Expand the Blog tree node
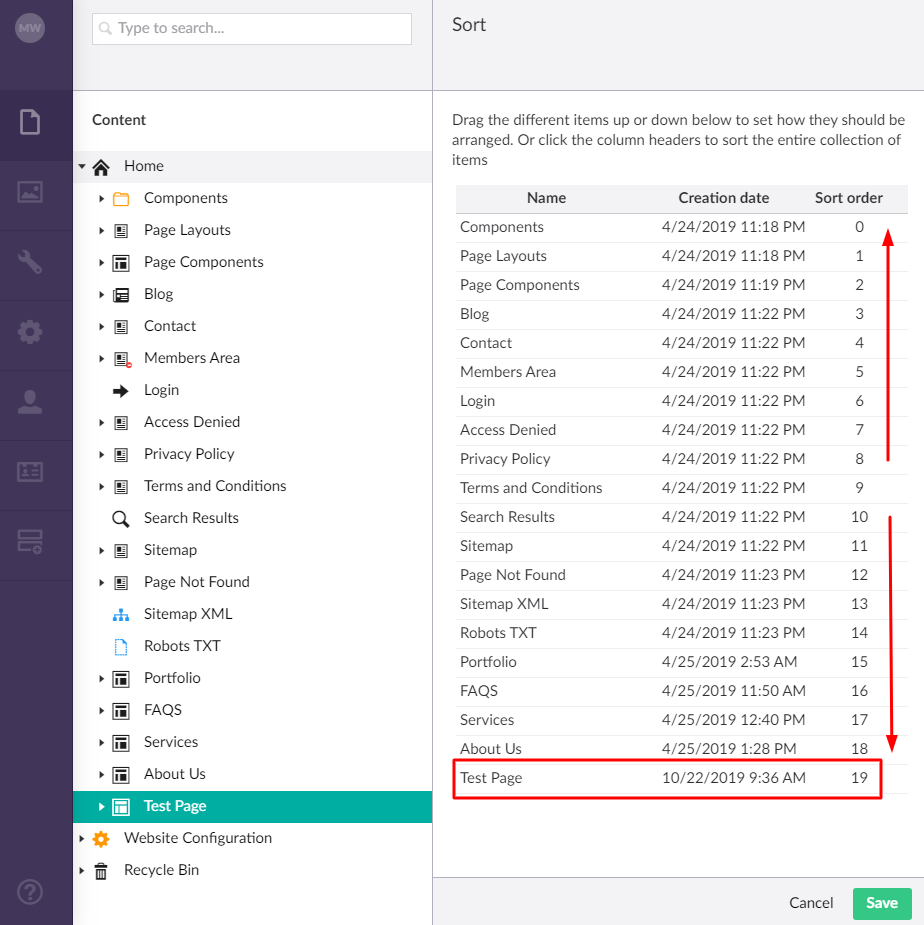This screenshot has width=924, height=925. pyautogui.click(x=101, y=294)
